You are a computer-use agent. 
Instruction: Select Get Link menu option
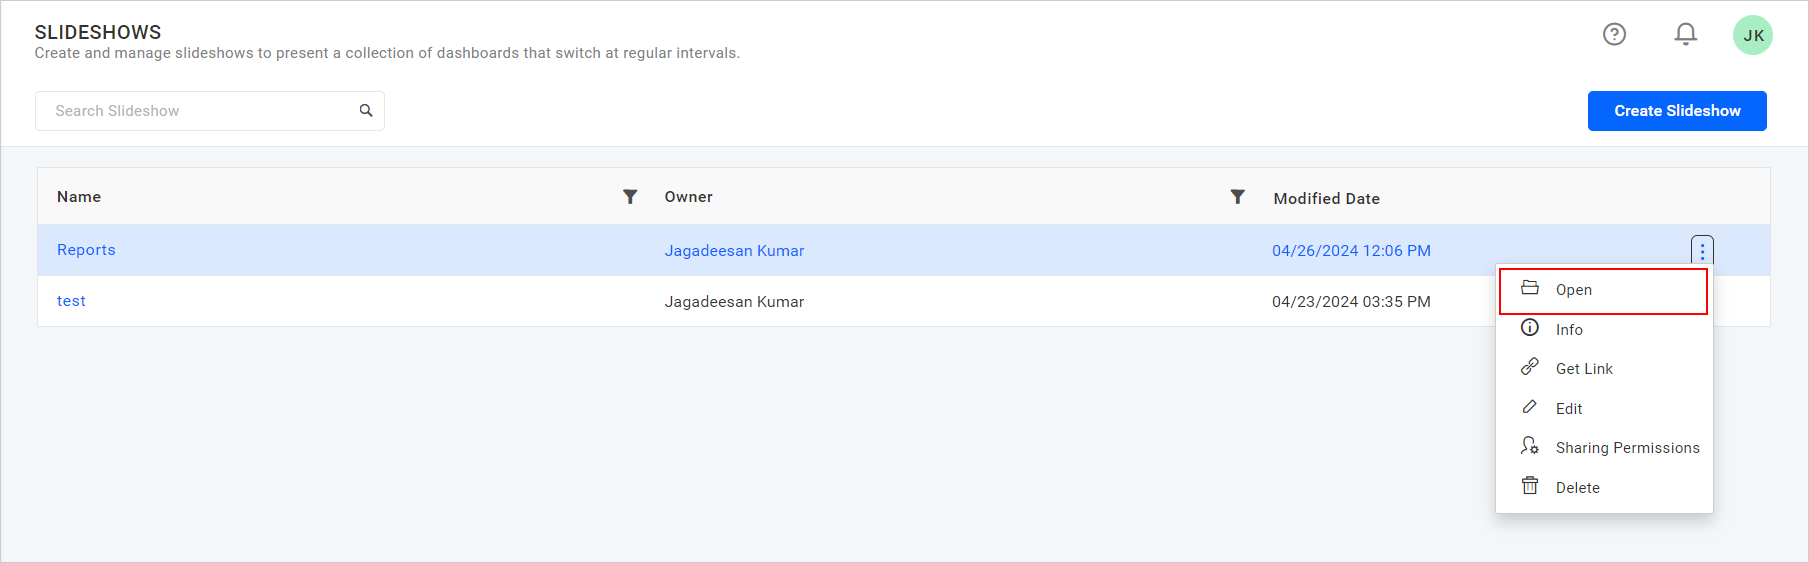pos(1583,369)
